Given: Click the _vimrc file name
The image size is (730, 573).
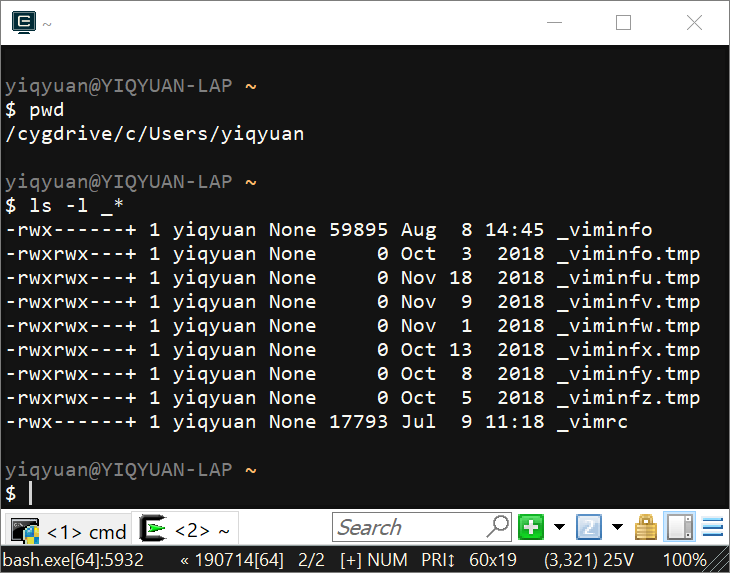Looking at the screenshot, I should tap(592, 422).
